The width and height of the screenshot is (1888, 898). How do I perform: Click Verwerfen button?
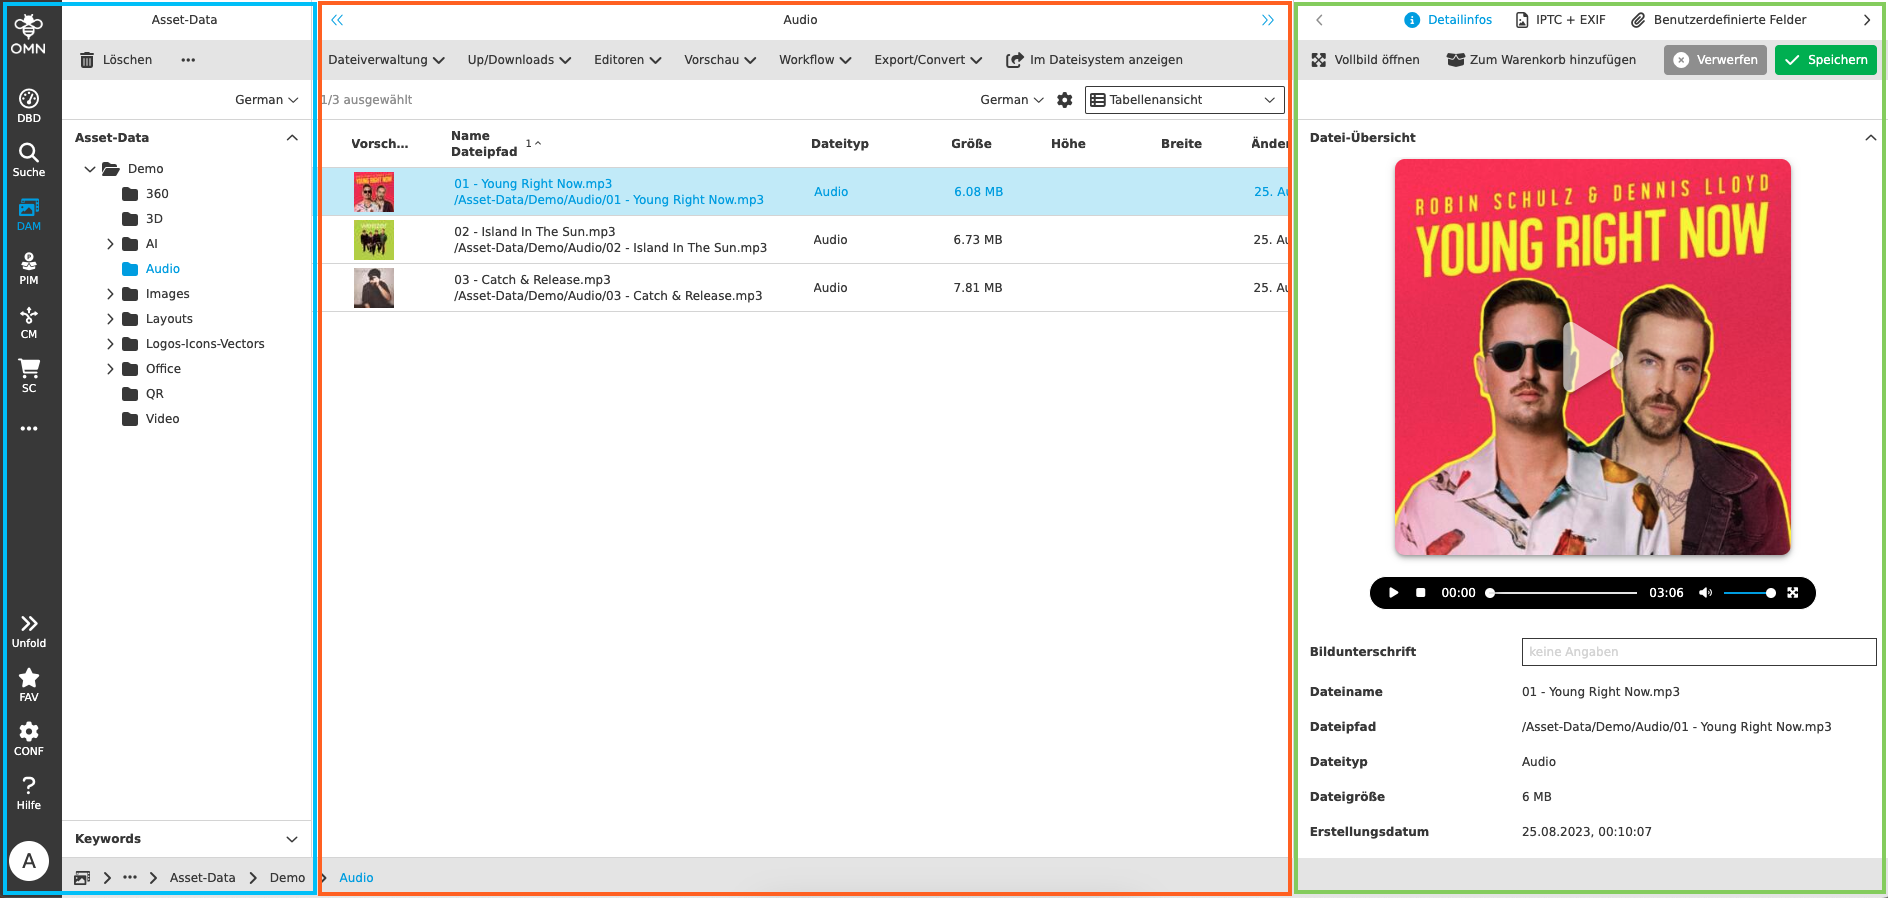coord(1715,60)
